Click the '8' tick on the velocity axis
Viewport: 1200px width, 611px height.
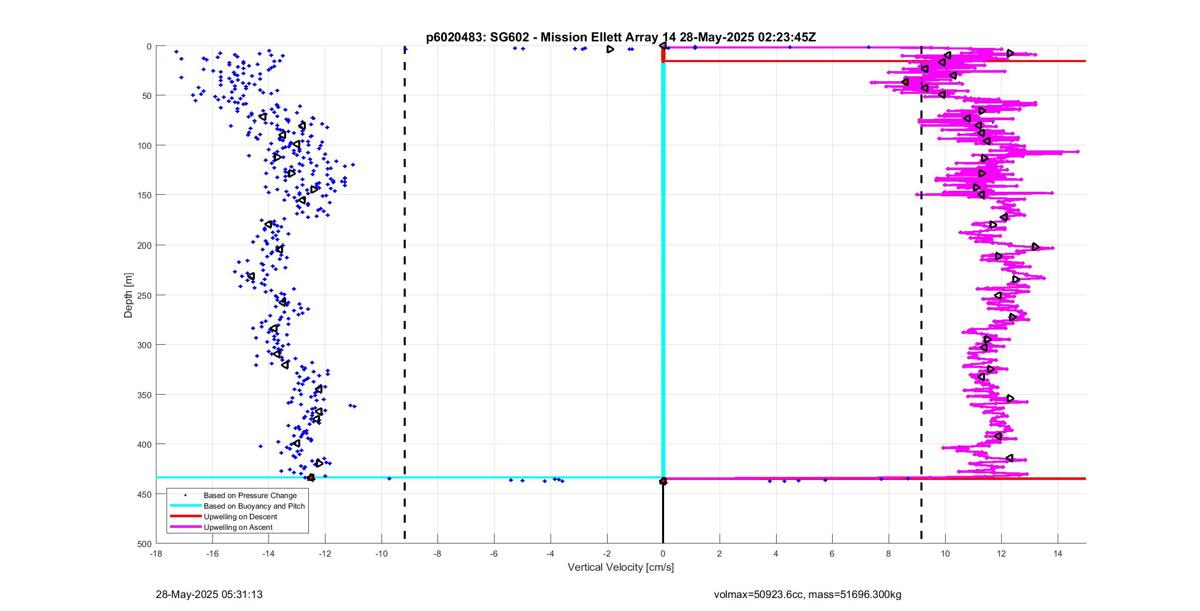pos(889,552)
